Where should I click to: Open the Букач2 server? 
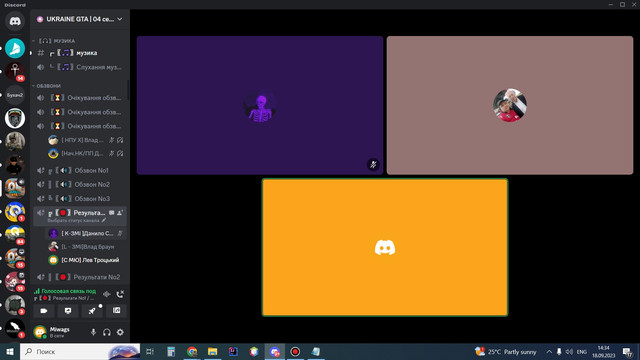click(15, 95)
